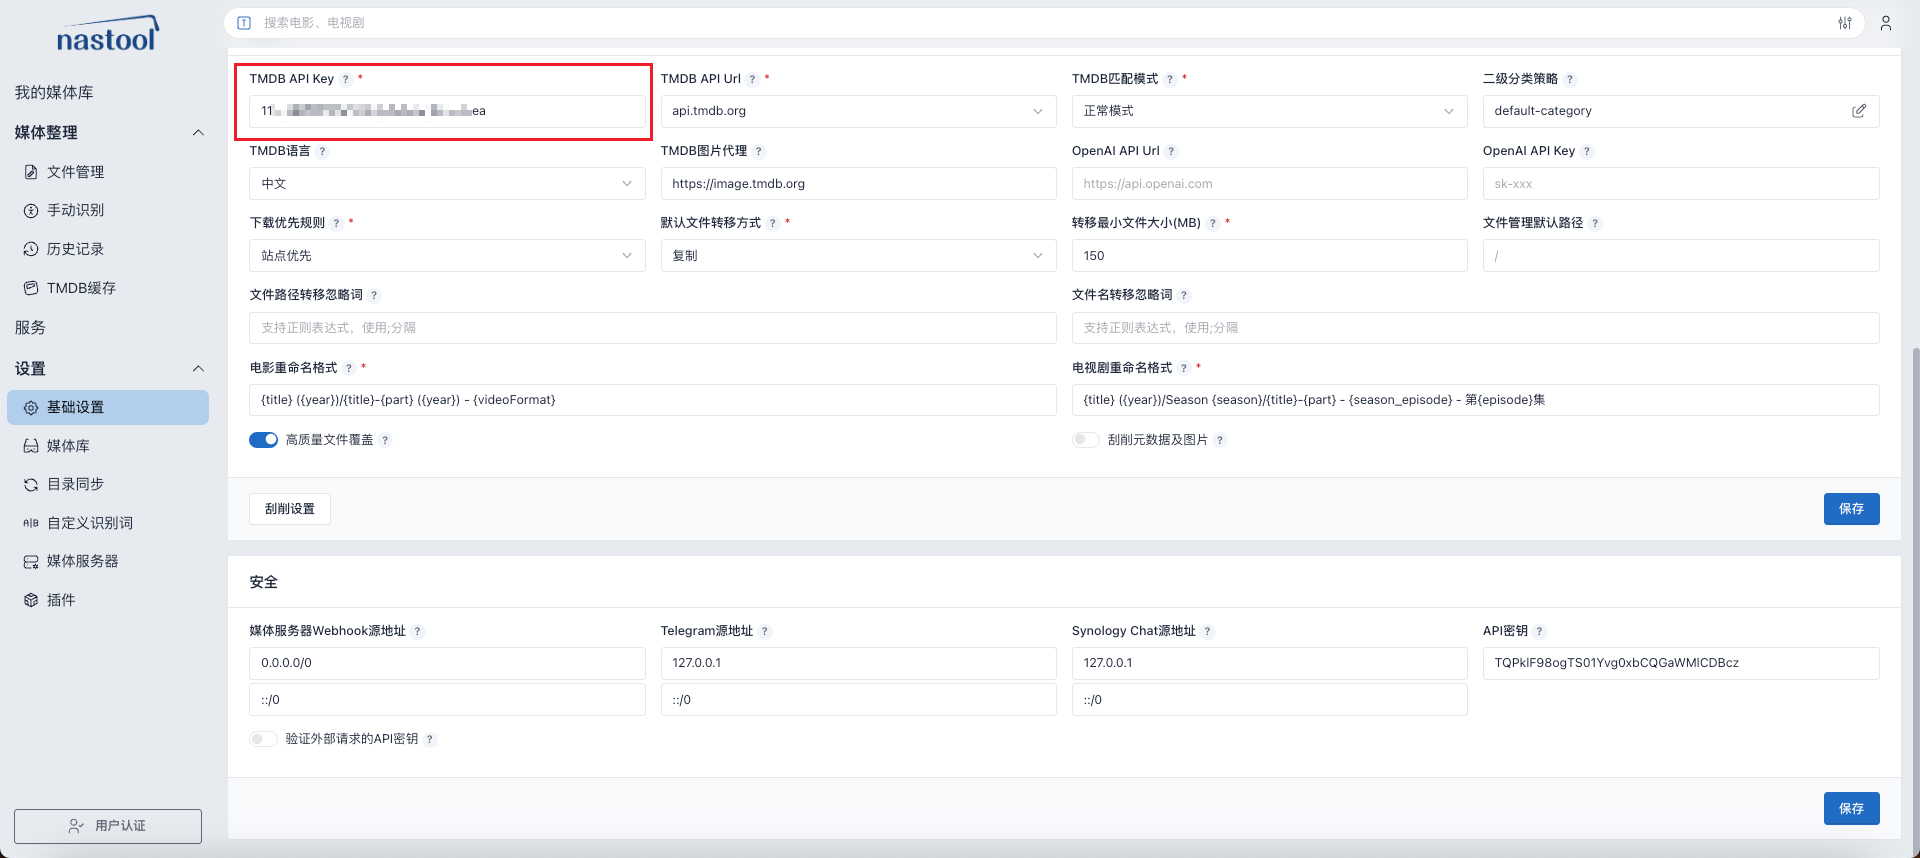Select 基础设置 in sidebar
This screenshot has width=1920, height=858.
(x=108, y=408)
